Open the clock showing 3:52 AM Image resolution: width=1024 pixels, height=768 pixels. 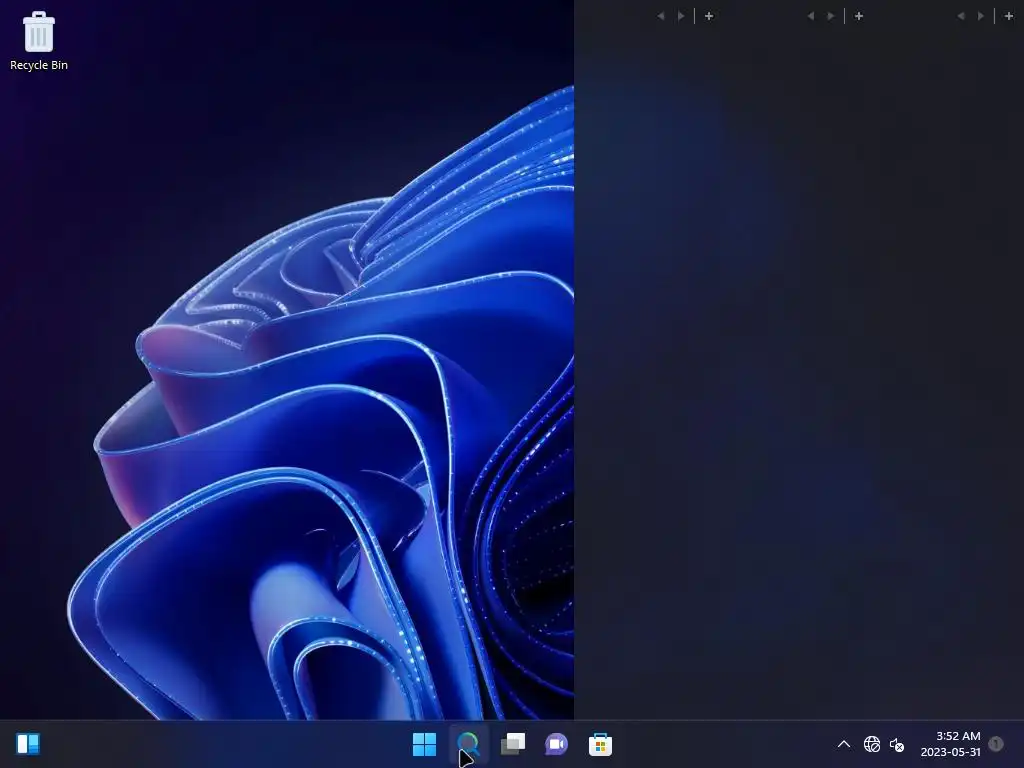(x=958, y=736)
